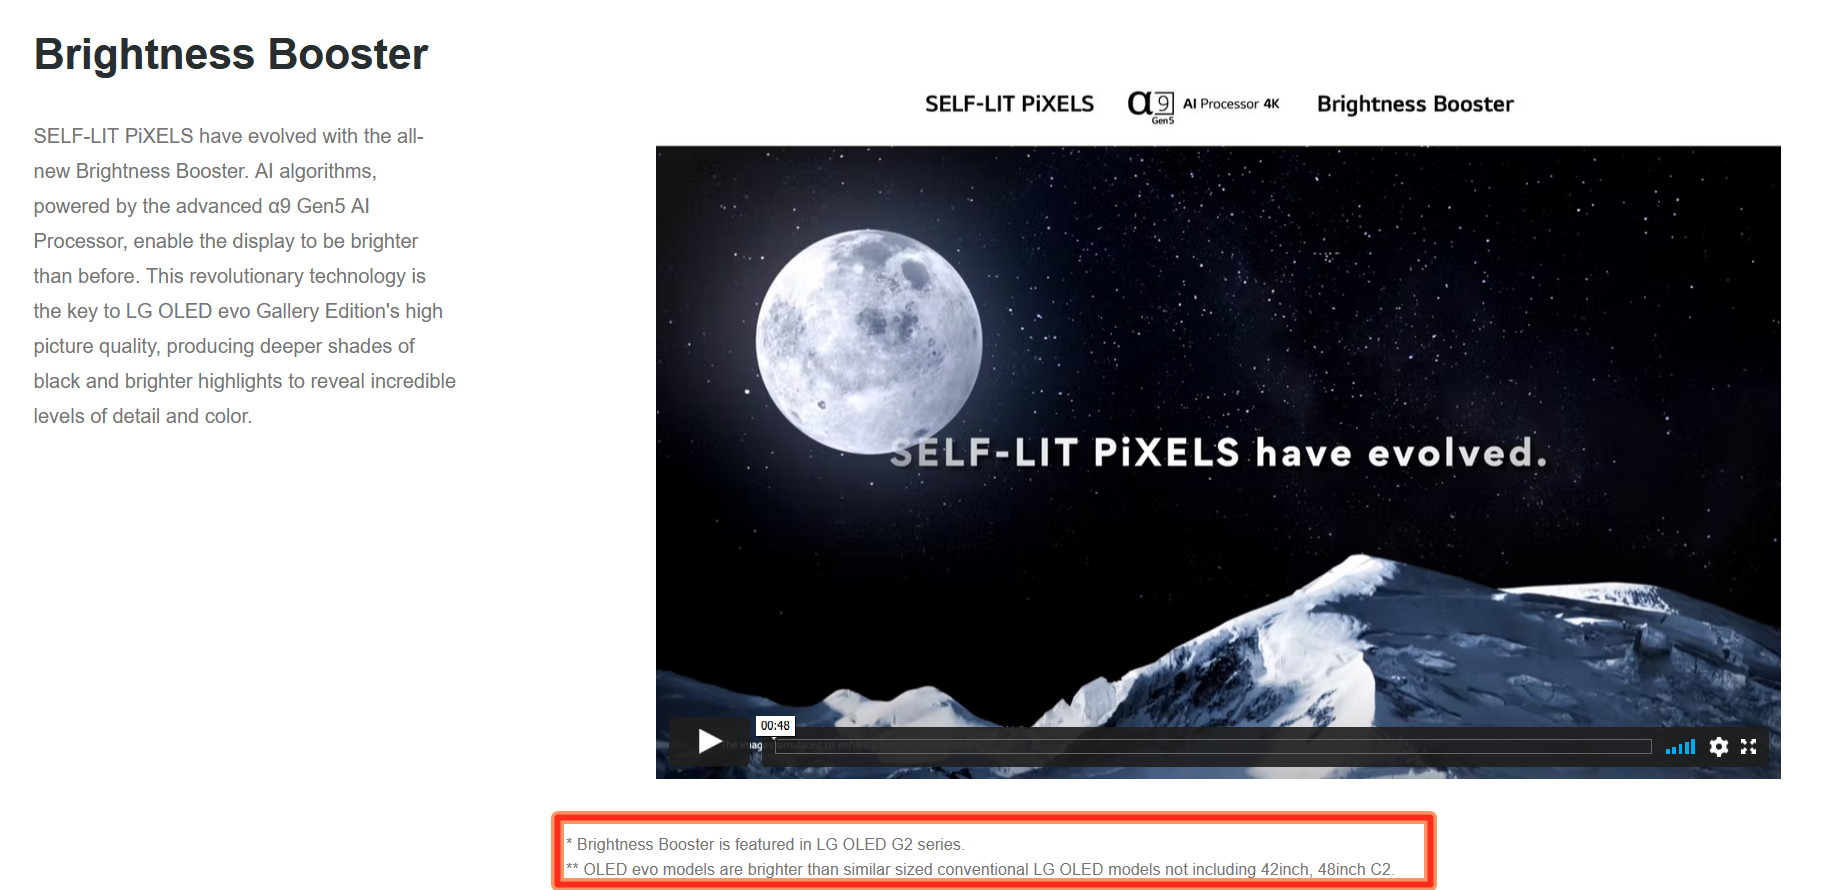
Task: Click the G2 series footnote line
Action: pos(765,844)
